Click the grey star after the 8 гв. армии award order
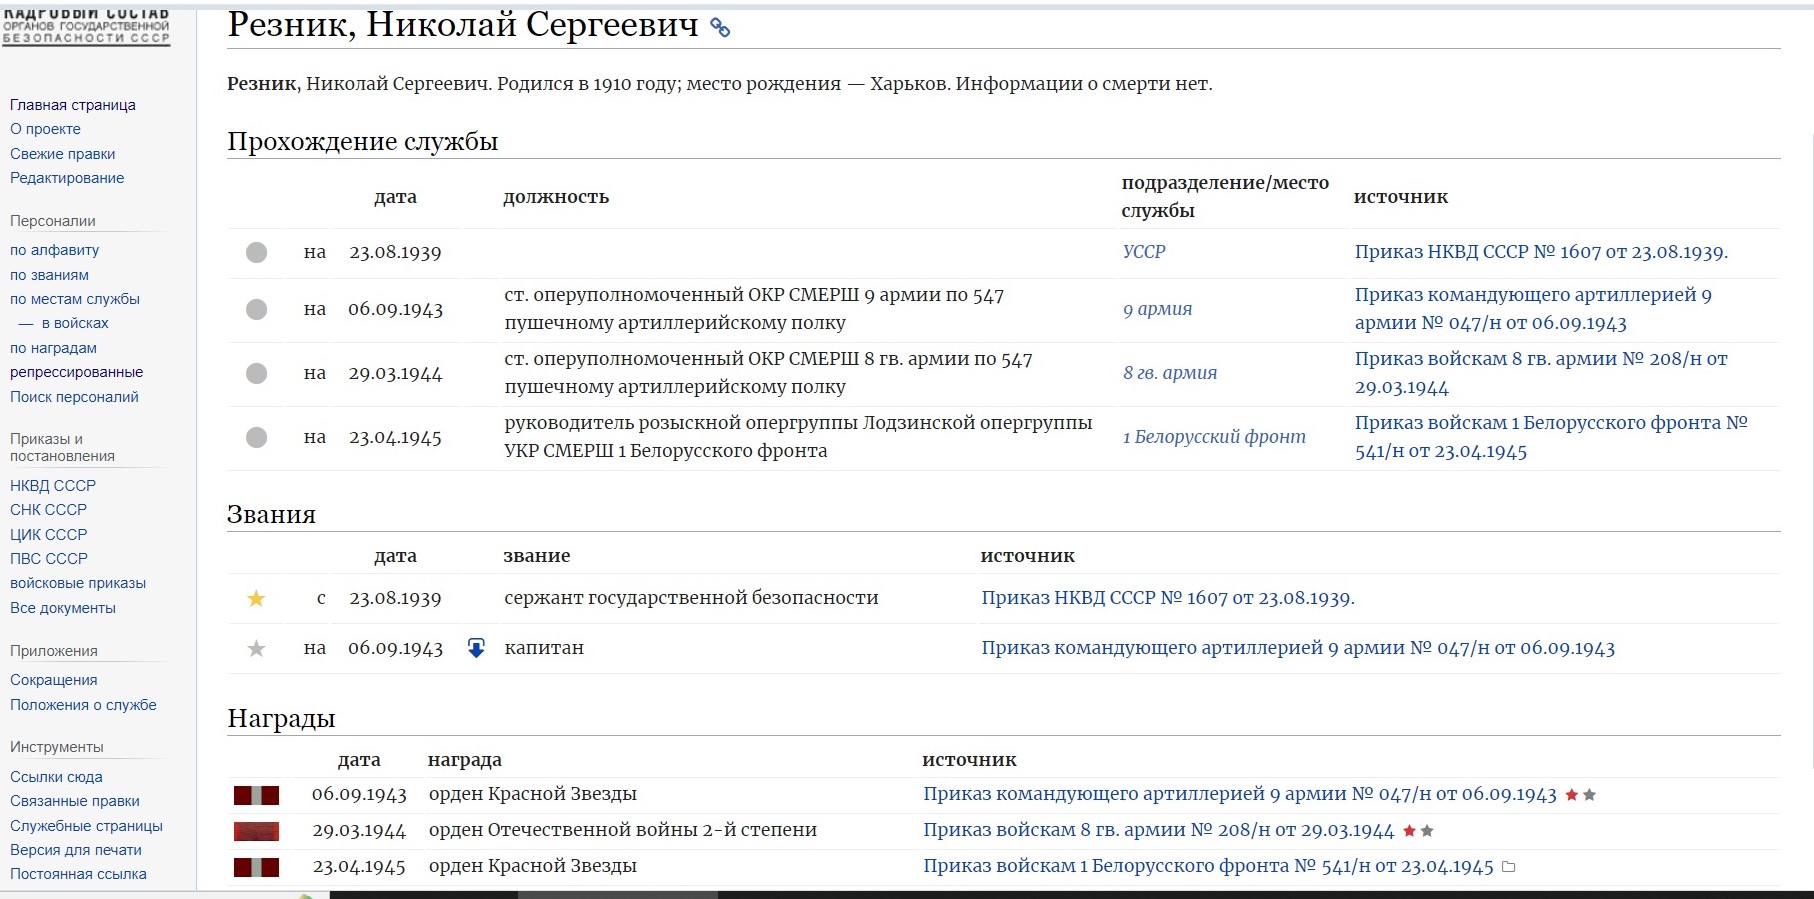The height and width of the screenshot is (899, 1814). coord(1428,831)
